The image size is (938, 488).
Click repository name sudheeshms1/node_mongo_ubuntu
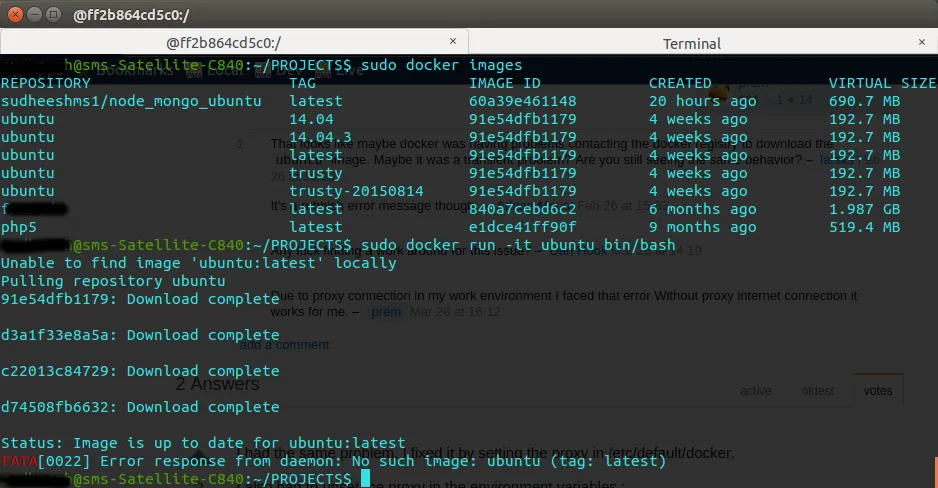pyautogui.click(x=131, y=101)
